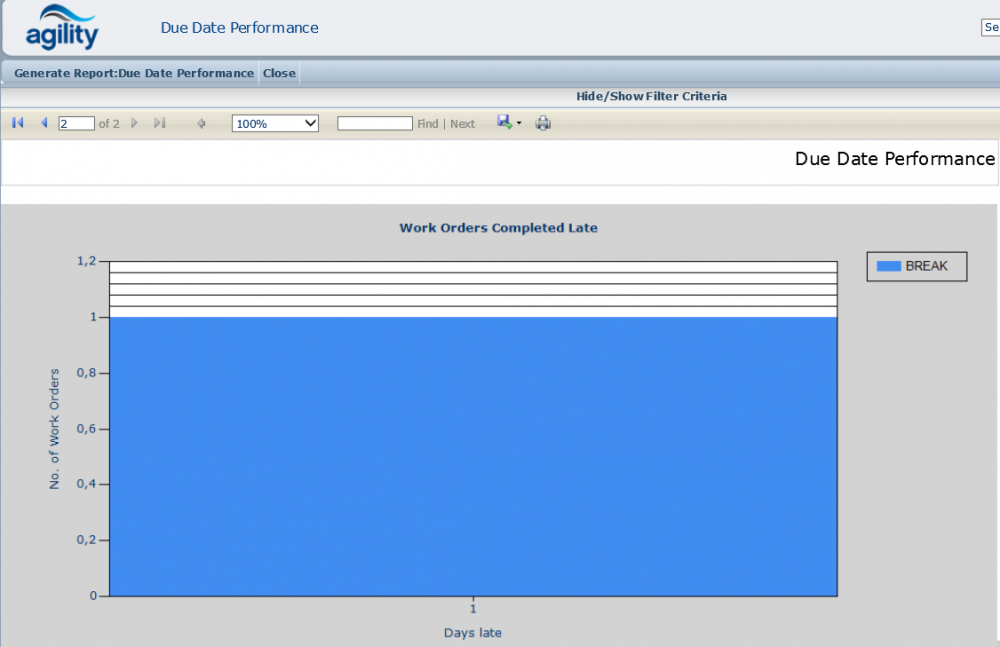Viewport: 1000px width, 647px height.
Task: Advance to the next report page
Action: click(135, 123)
